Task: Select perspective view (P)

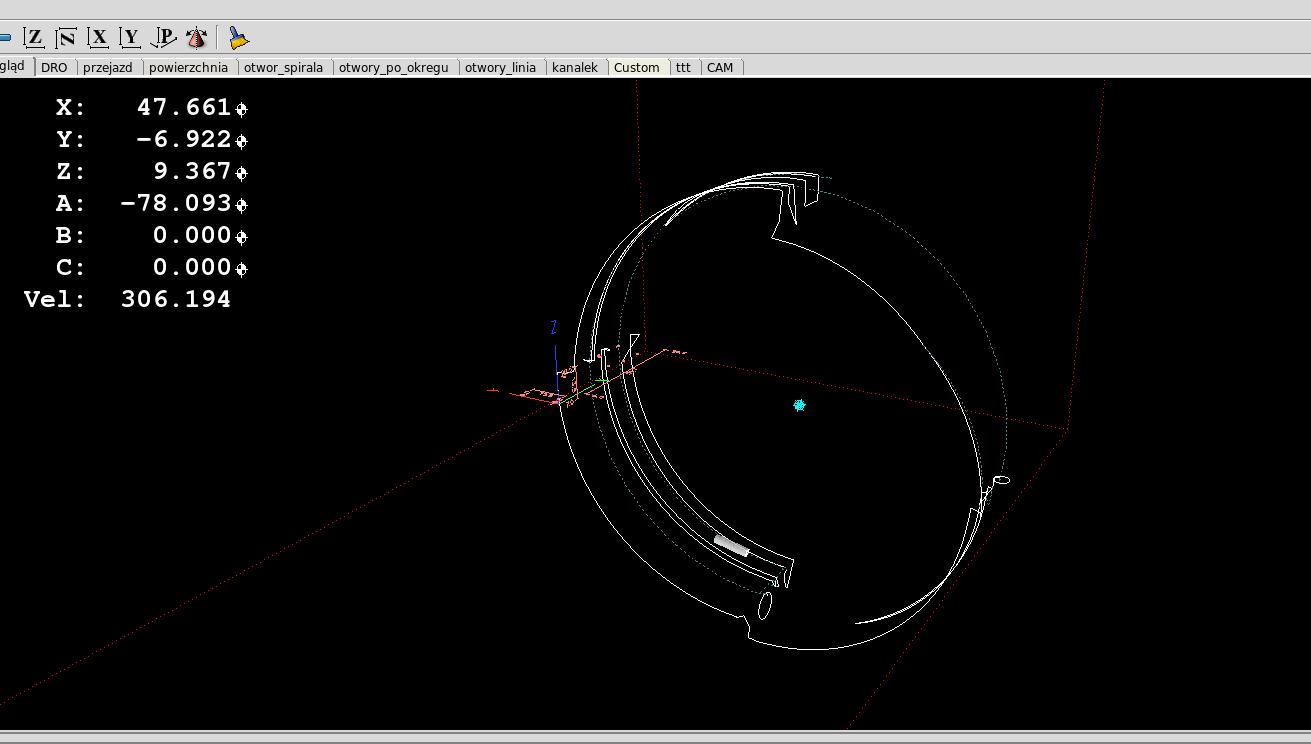Action: coord(163,38)
